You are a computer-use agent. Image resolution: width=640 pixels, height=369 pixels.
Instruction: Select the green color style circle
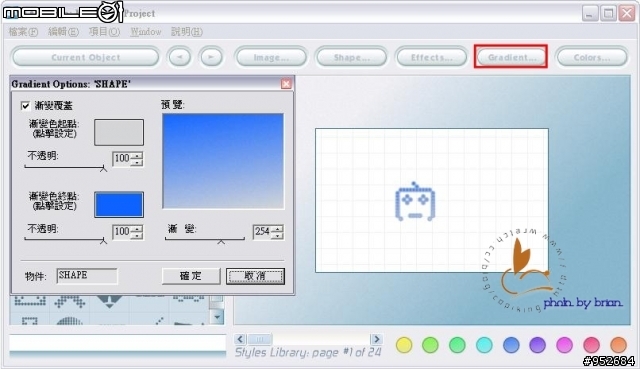(x=457, y=345)
